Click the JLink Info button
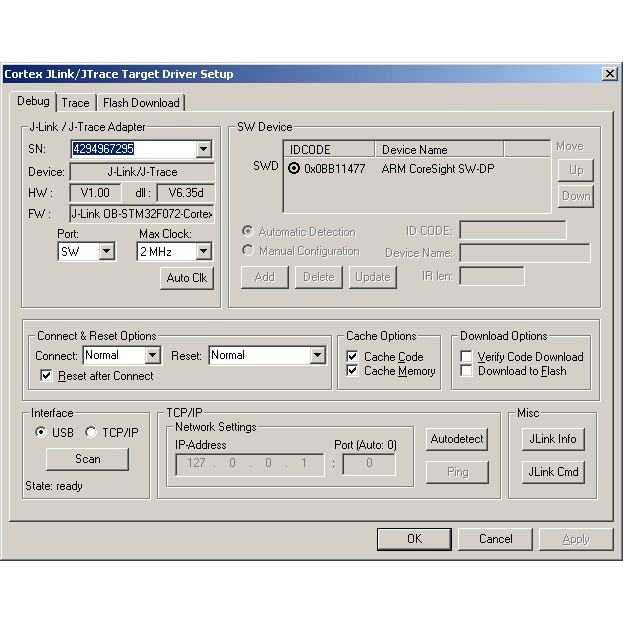Screen dimensions: 623x623 pos(552,439)
